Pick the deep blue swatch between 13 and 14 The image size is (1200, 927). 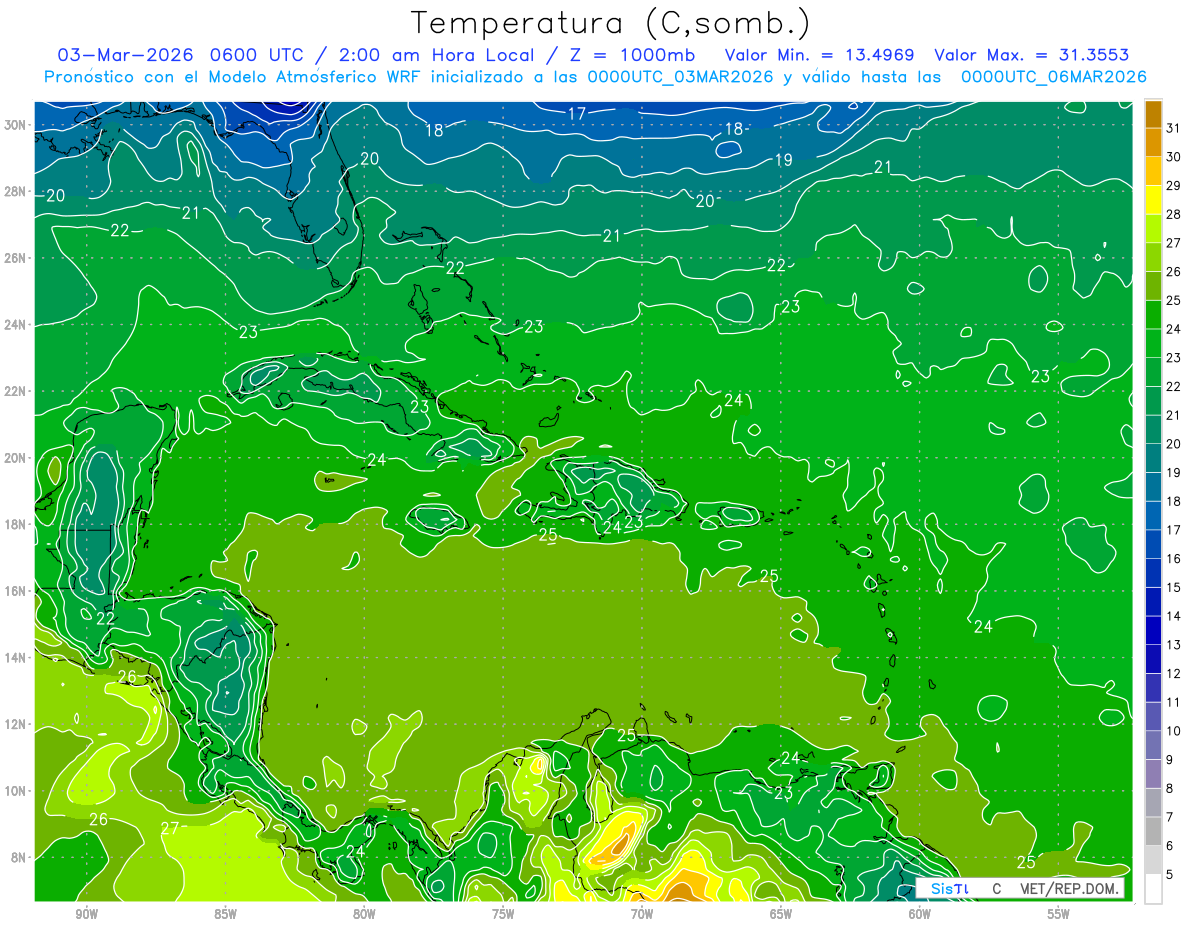click(x=1153, y=630)
